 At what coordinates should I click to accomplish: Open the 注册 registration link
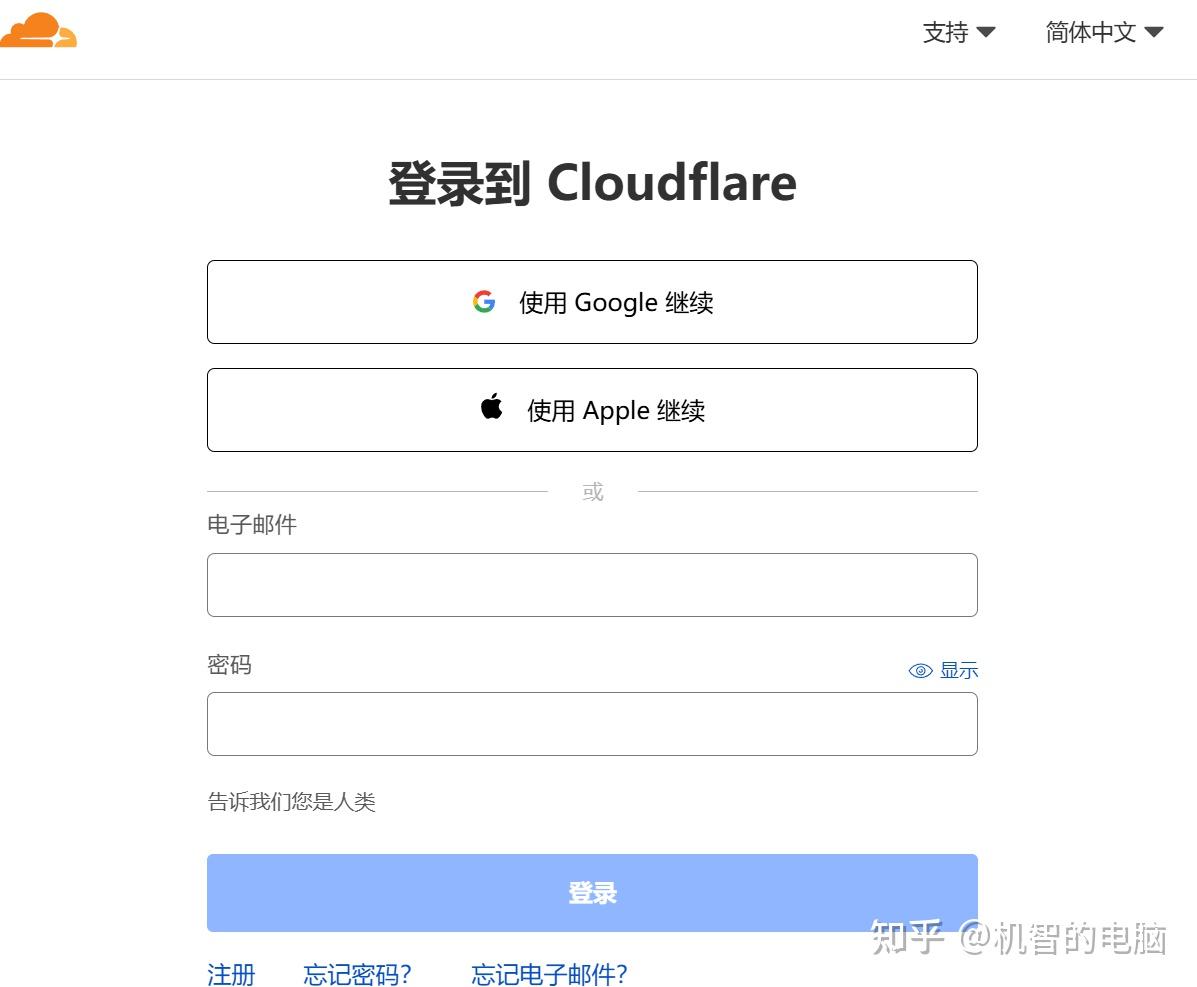(x=230, y=973)
